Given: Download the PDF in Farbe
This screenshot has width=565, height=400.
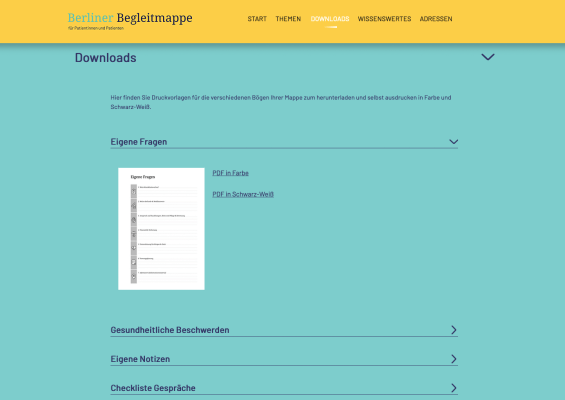Looking at the screenshot, I should pos(231,173).
